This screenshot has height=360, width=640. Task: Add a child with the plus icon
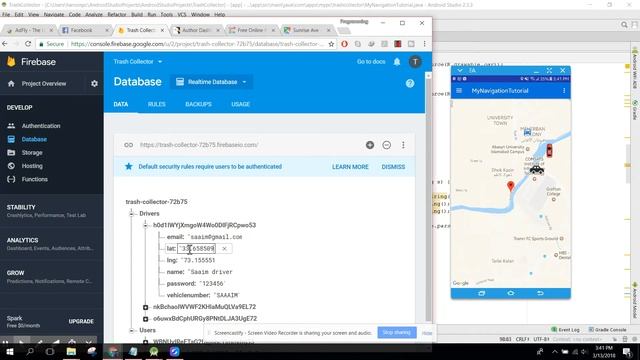(370, 145)
